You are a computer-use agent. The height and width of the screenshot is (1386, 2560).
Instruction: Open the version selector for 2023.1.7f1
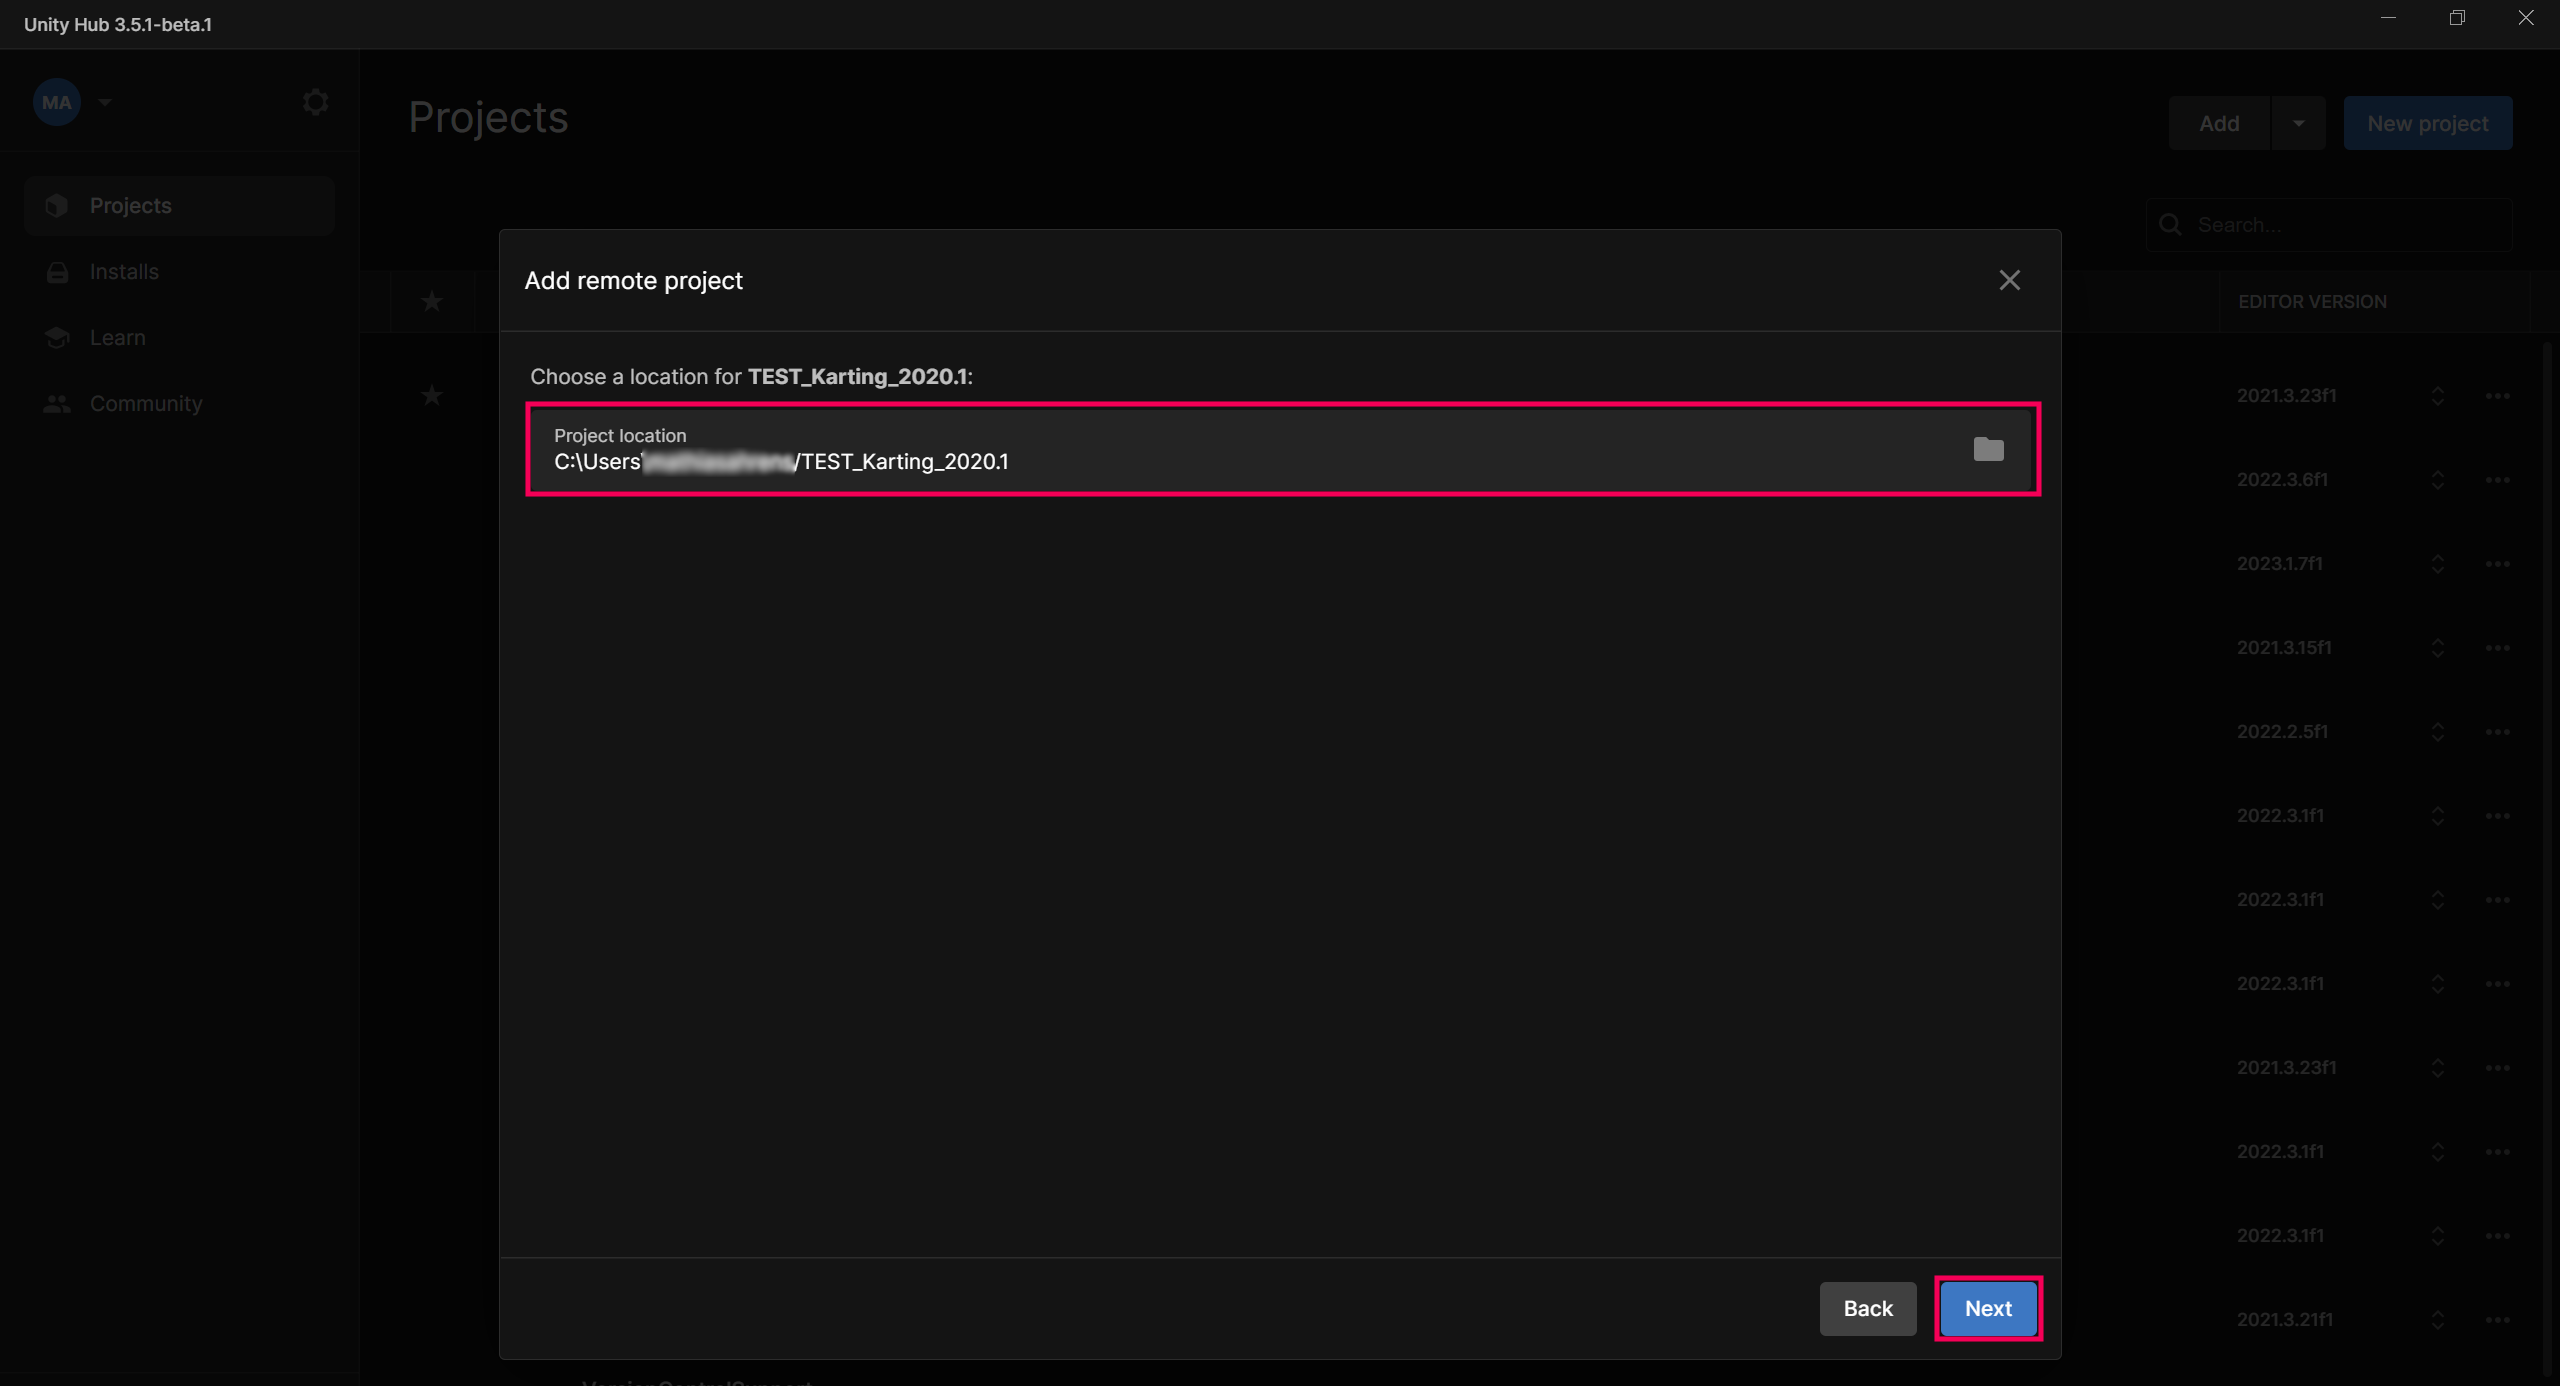point(2437,564)
